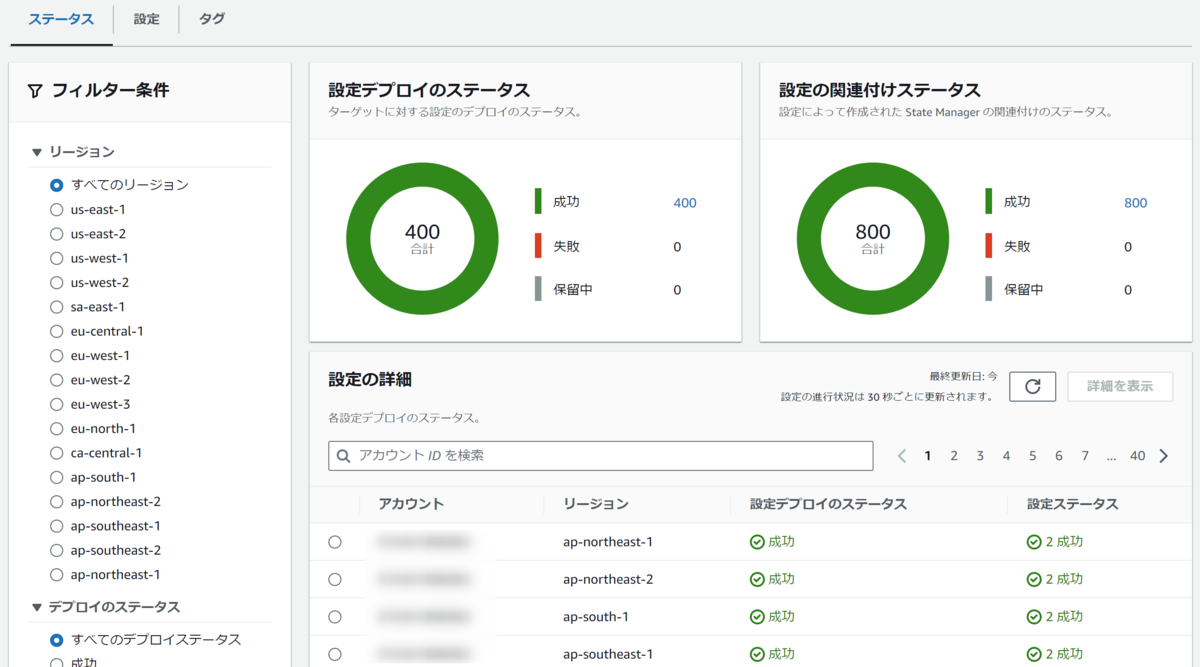Image resolution: width=1200 pixels, height=667 pixels.
Task: Select ap-southeast-1 region filter radio
Action: (x=57, y=526)
